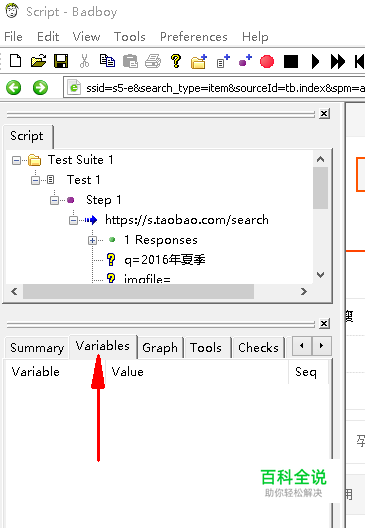The width and height of the screenshot is (365, 528).
Task: Start recording with the red circle button
Action: pyautogui.click(x=267, y=62)
